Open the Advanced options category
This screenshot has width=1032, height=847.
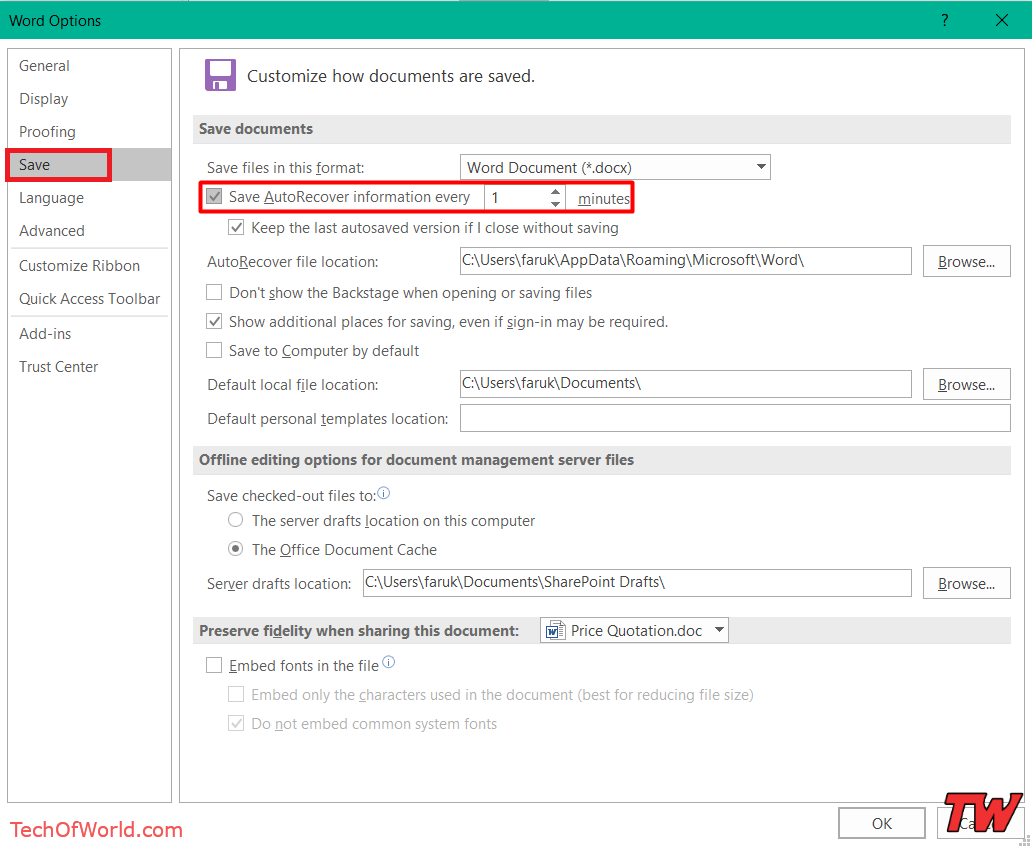point(52,231)
